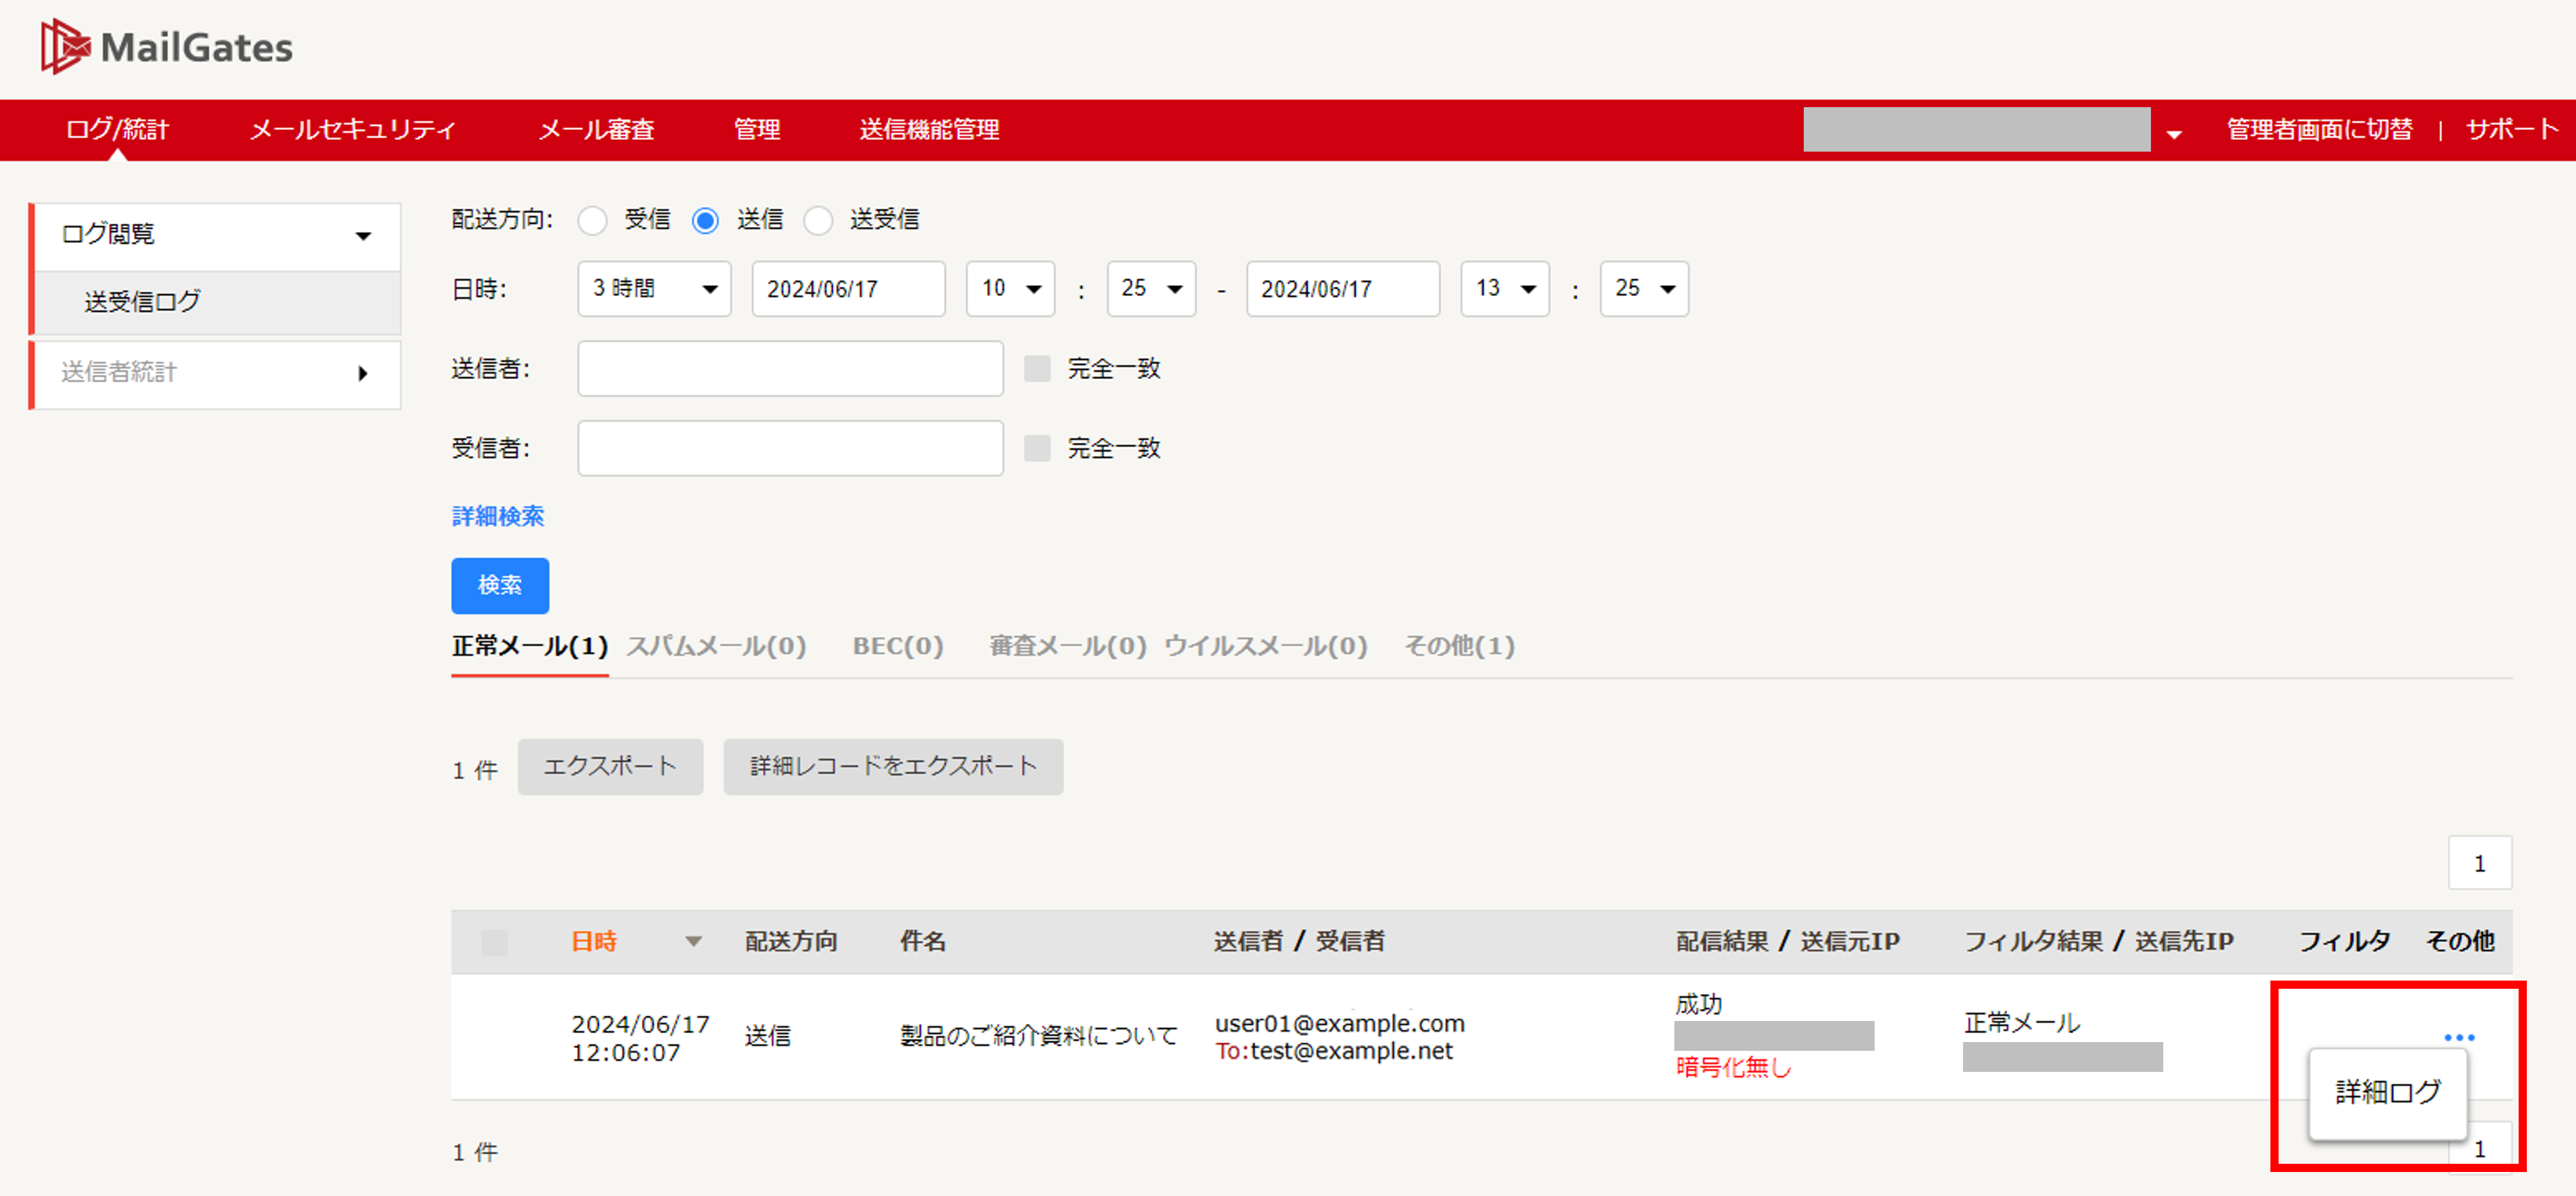This screenshot has width=2576, height=1196.
Task: Select 送受信ログ in the sidebar
Action: [217, 302]
